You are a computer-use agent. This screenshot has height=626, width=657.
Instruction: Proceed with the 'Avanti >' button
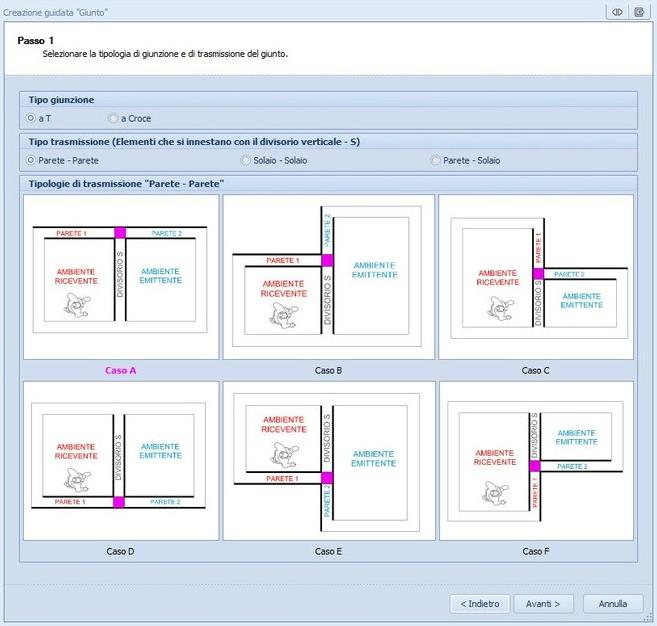pyautogui.click(x=542, y=604)
